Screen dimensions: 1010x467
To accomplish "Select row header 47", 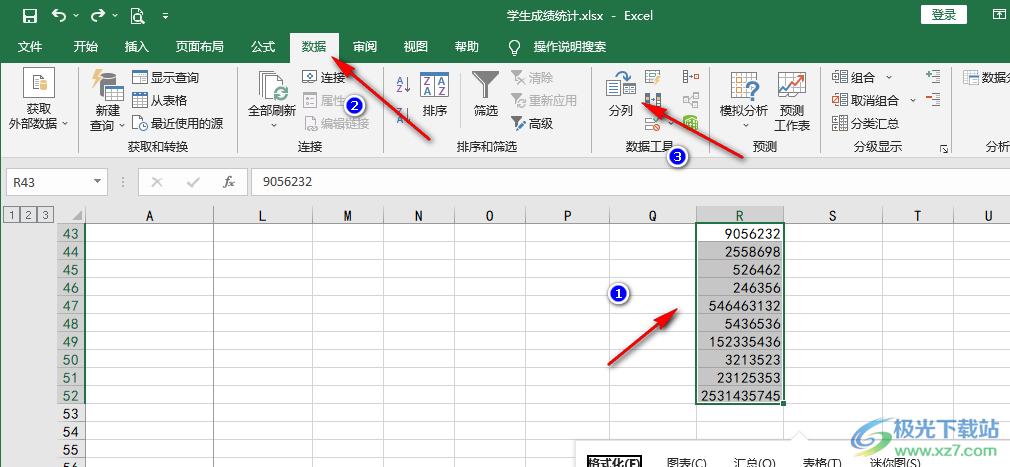I will (71, 305).
